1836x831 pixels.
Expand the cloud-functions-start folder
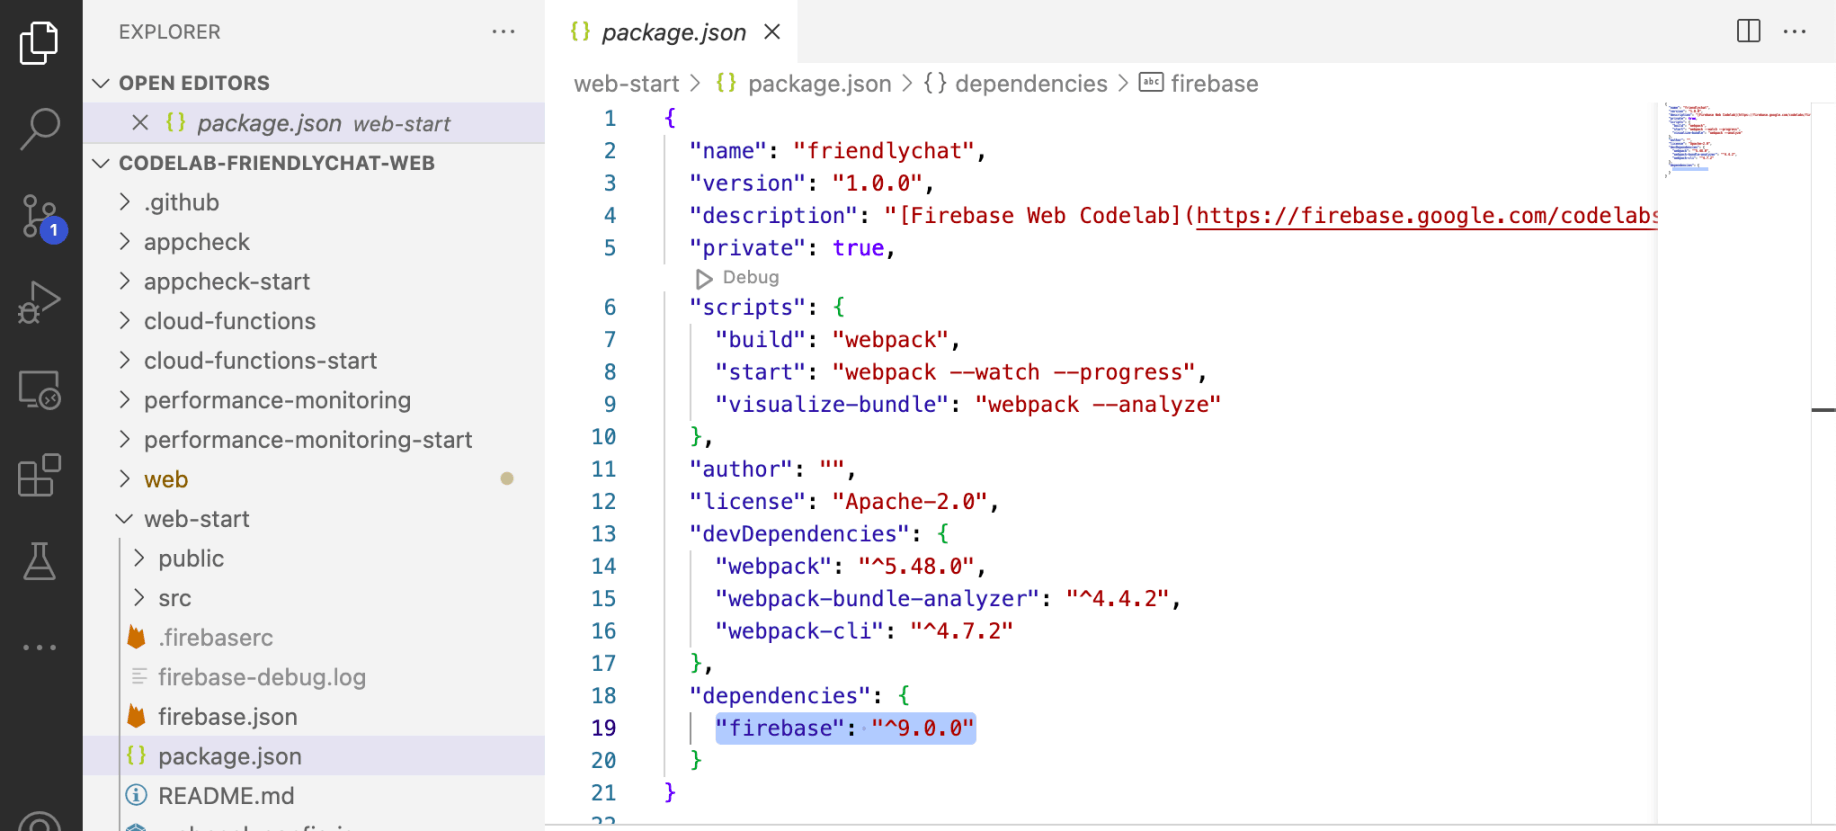click(124, 360)
